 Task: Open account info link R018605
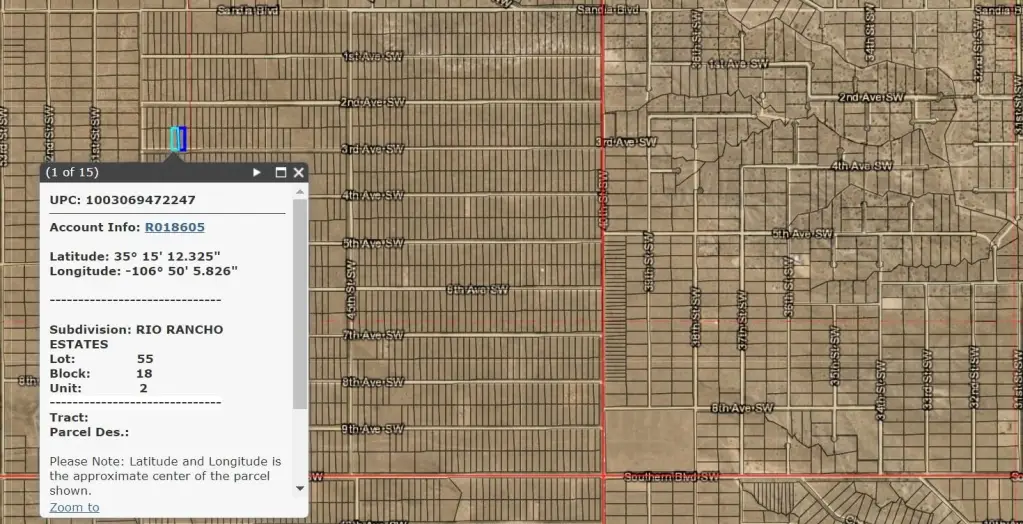pyautogui.click(x=174, y=227)
